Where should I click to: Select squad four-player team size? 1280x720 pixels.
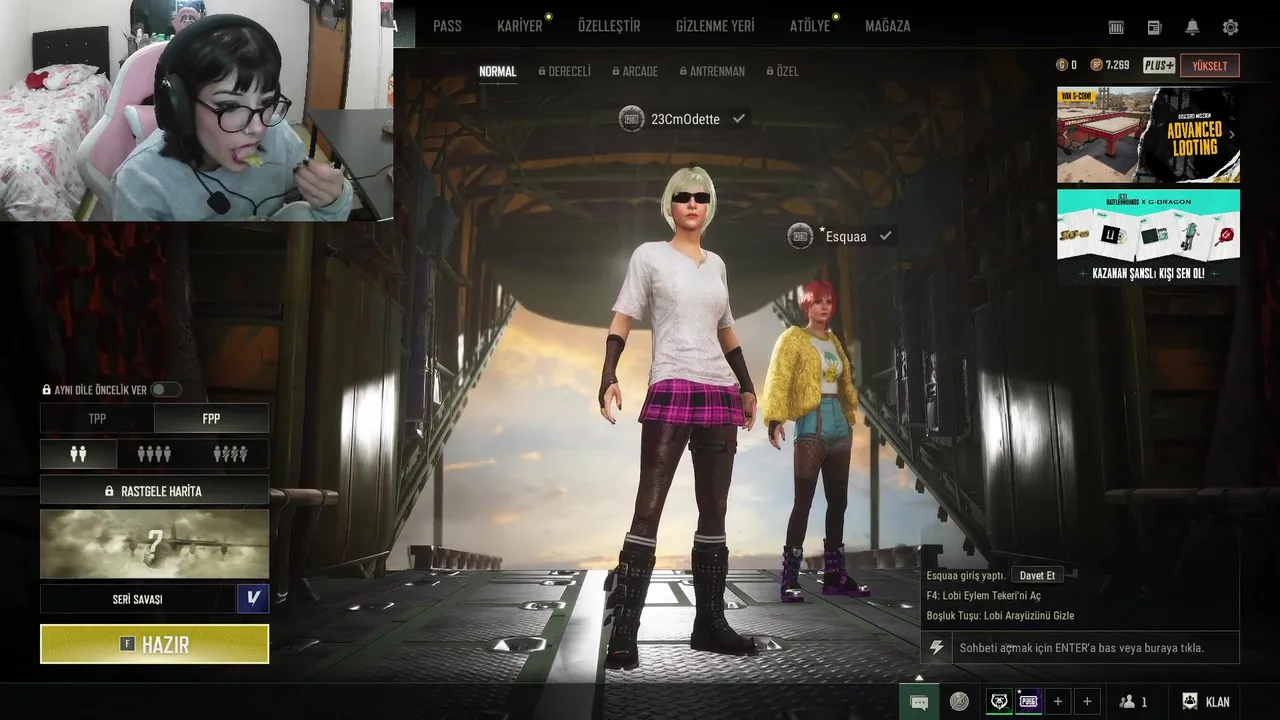(x=154, y=454)
